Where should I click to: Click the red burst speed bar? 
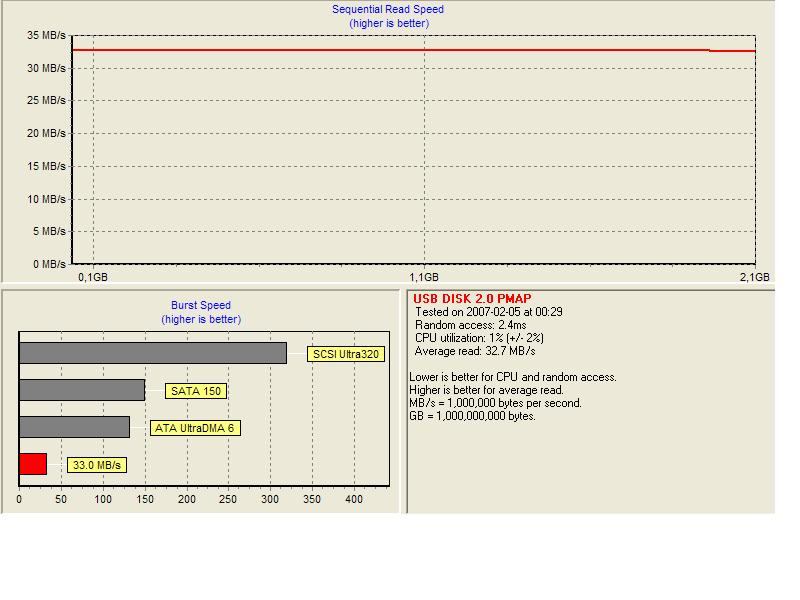33,464
